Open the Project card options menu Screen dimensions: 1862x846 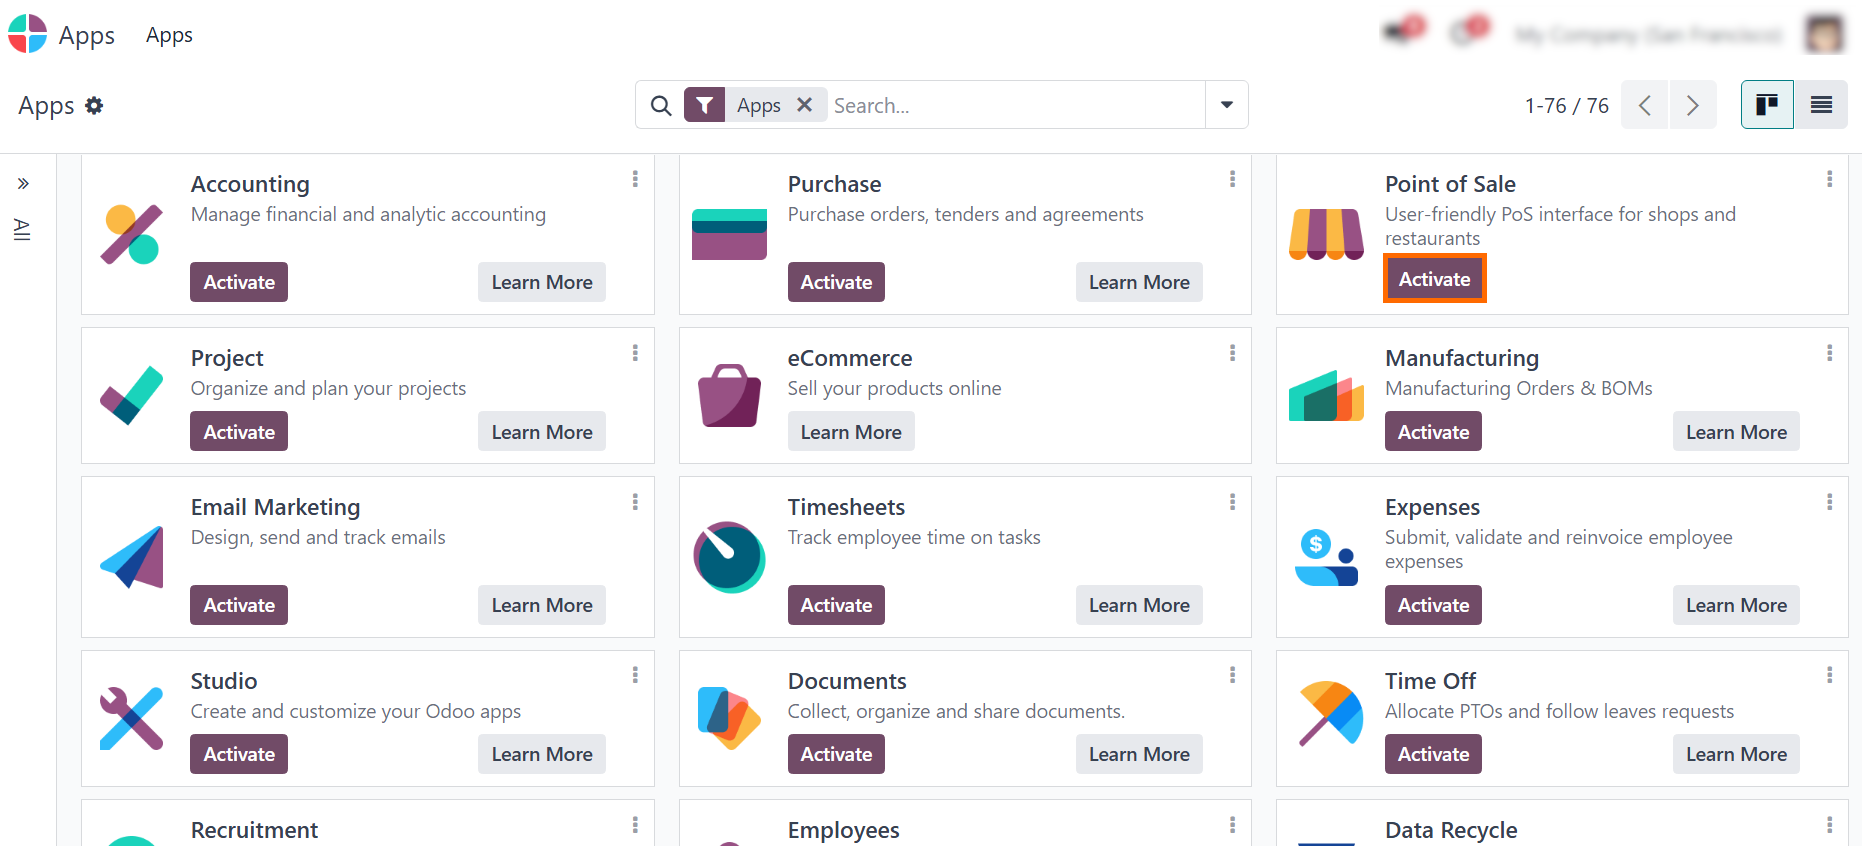635,353
